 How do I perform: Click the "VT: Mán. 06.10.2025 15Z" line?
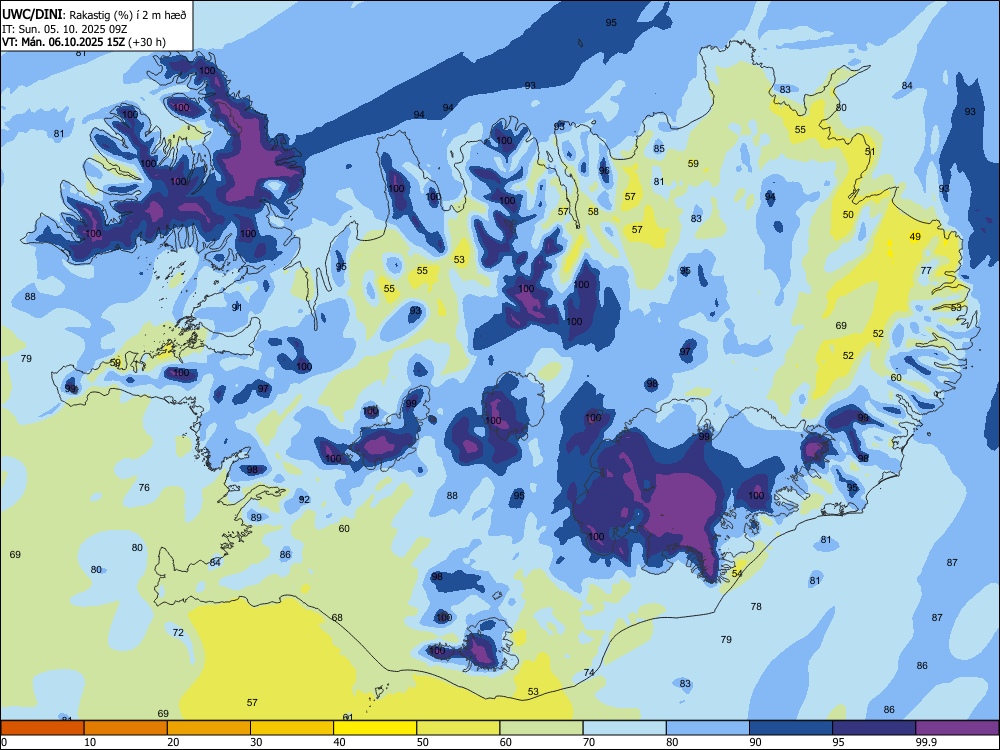(x=64, y=42)
